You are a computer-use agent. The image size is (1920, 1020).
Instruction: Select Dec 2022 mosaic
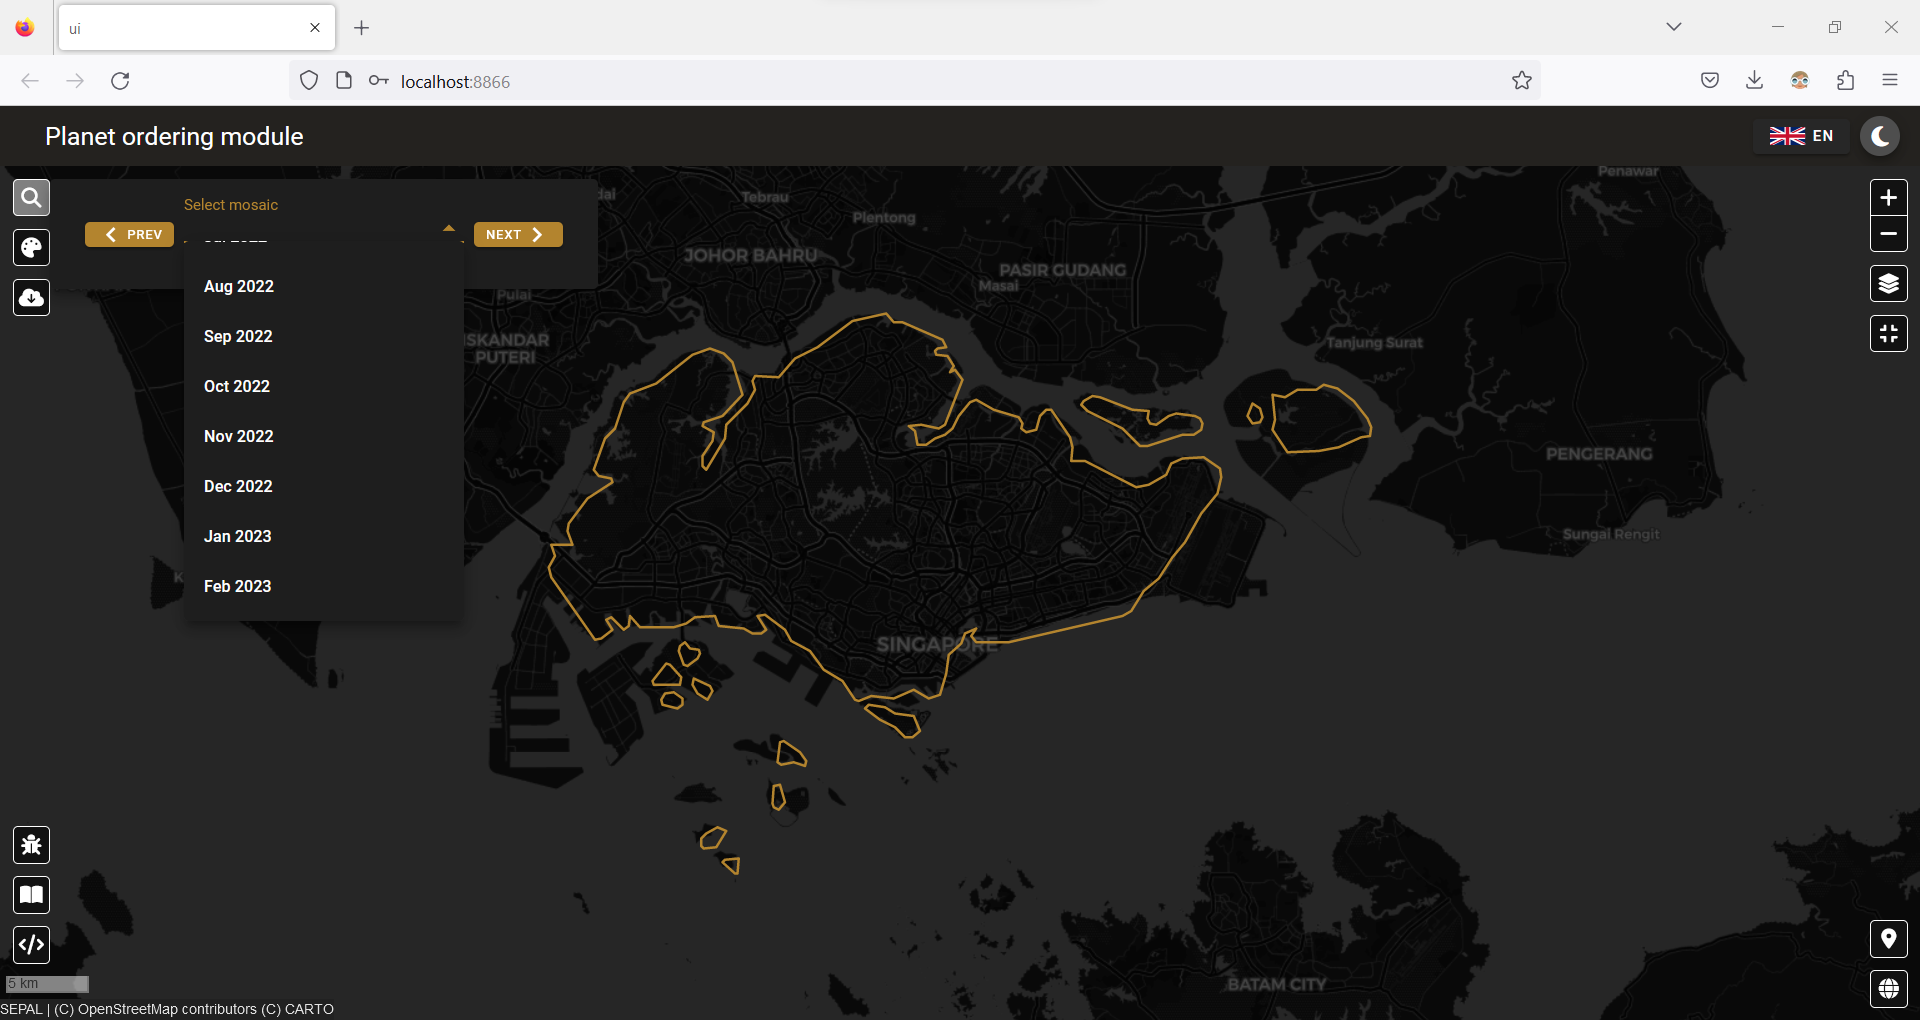click(323, 486)
